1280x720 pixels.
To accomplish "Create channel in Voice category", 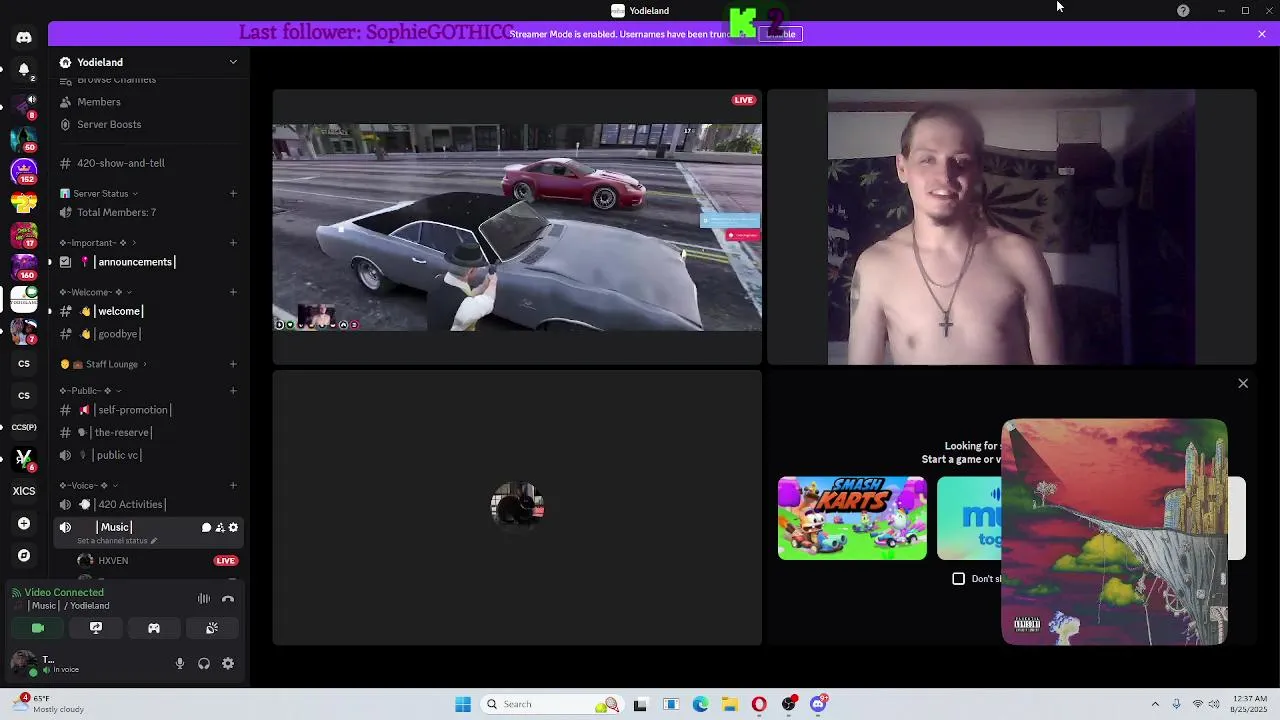I will [233, 486].
